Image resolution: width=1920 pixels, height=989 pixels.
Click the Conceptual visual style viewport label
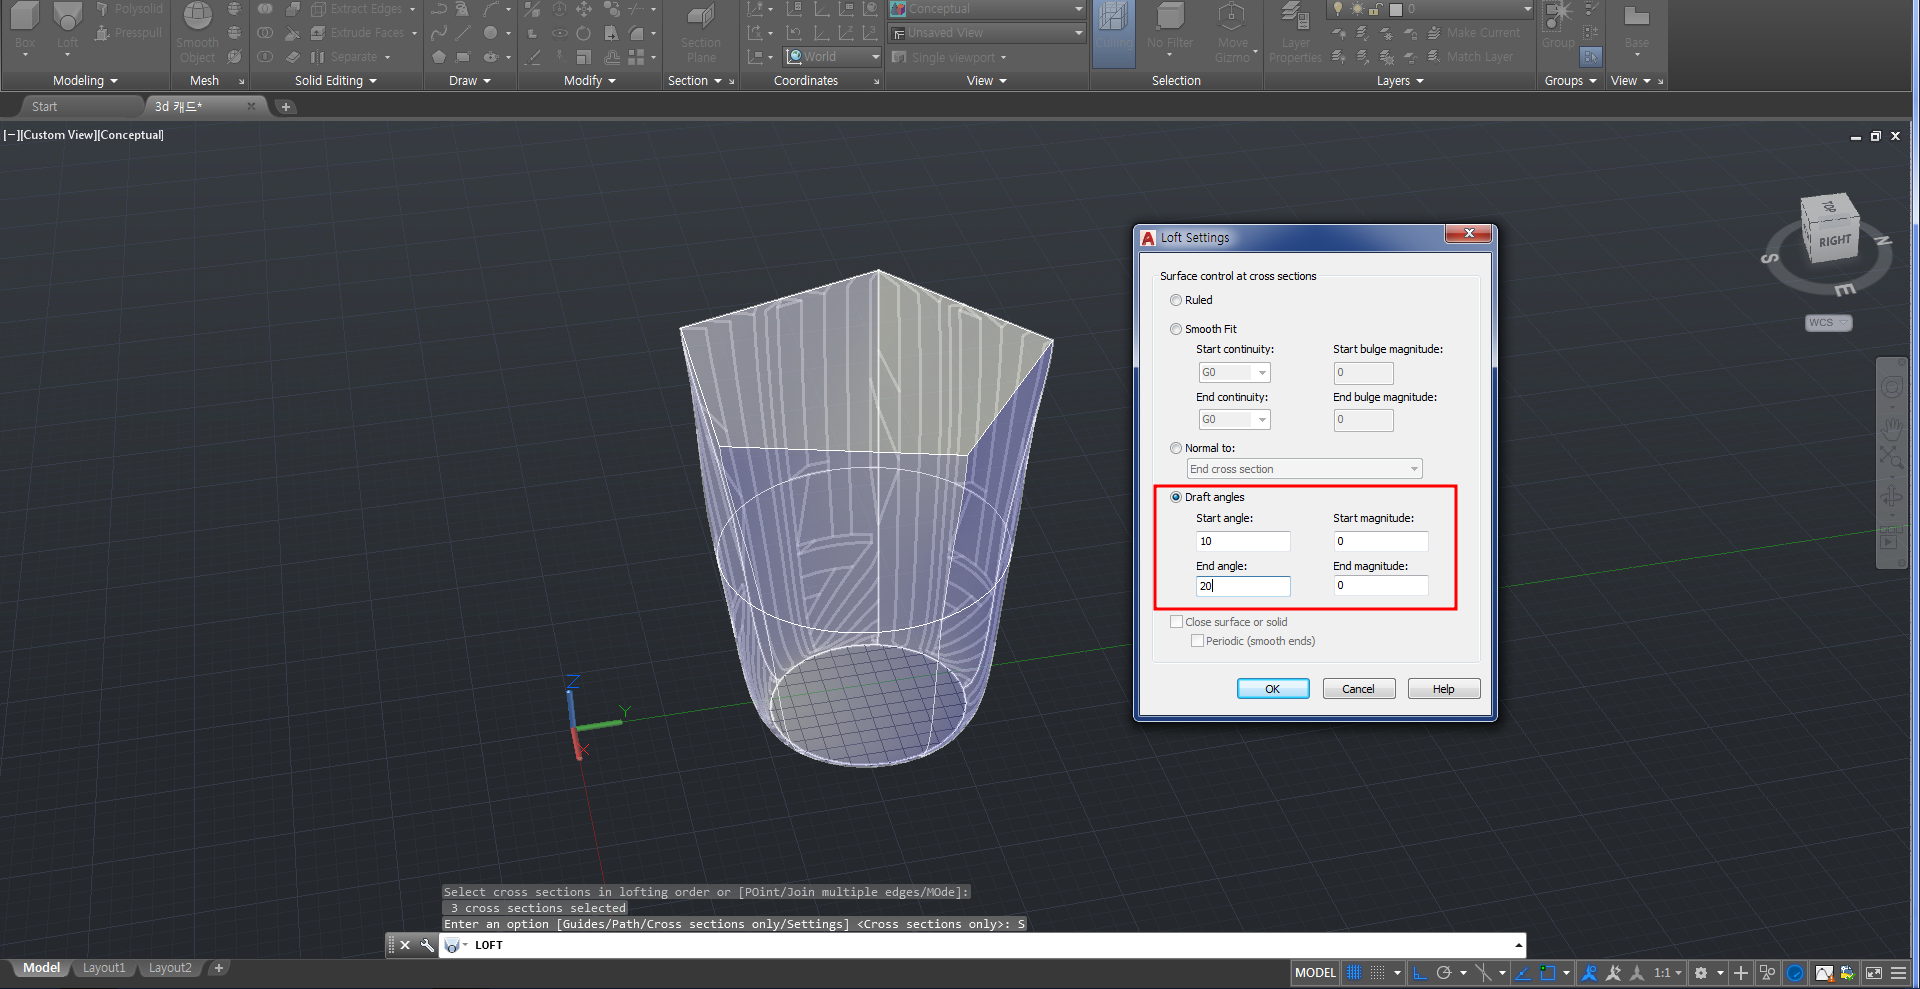(x=130, y=135)
